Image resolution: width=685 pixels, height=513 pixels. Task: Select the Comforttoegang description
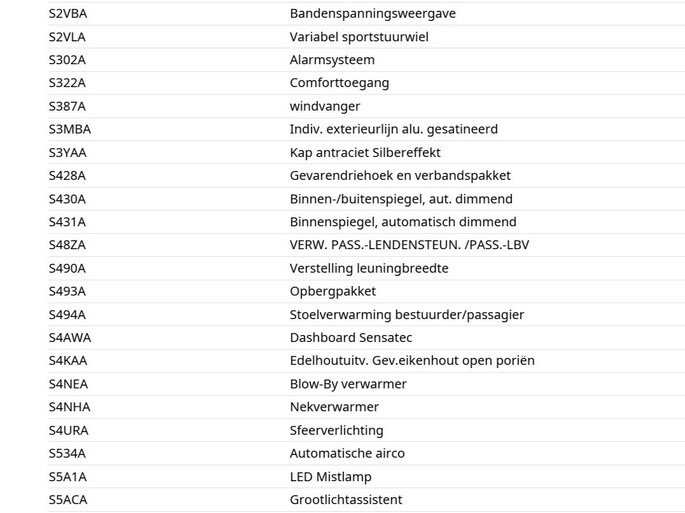pyautogui.click(x=339, y=83)
